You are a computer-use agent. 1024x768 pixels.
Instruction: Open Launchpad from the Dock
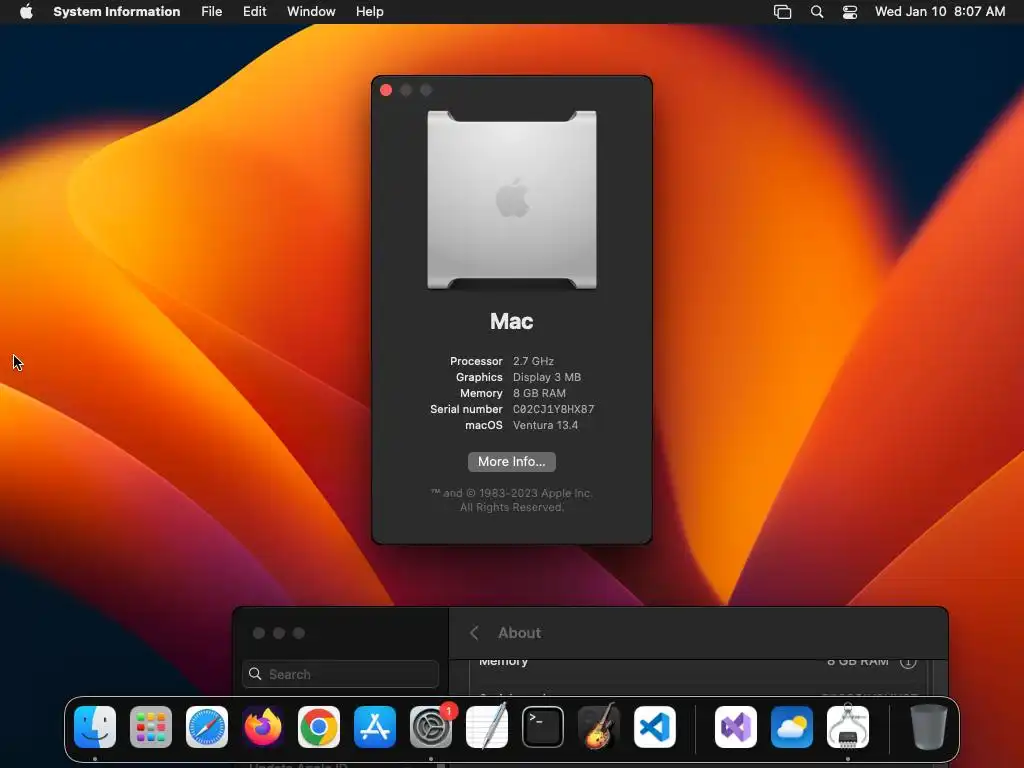coord(151,727)
